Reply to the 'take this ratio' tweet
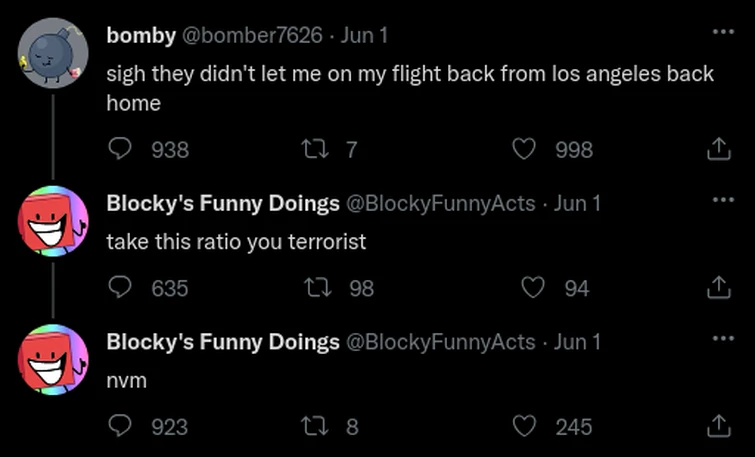 tap(120, 289)
